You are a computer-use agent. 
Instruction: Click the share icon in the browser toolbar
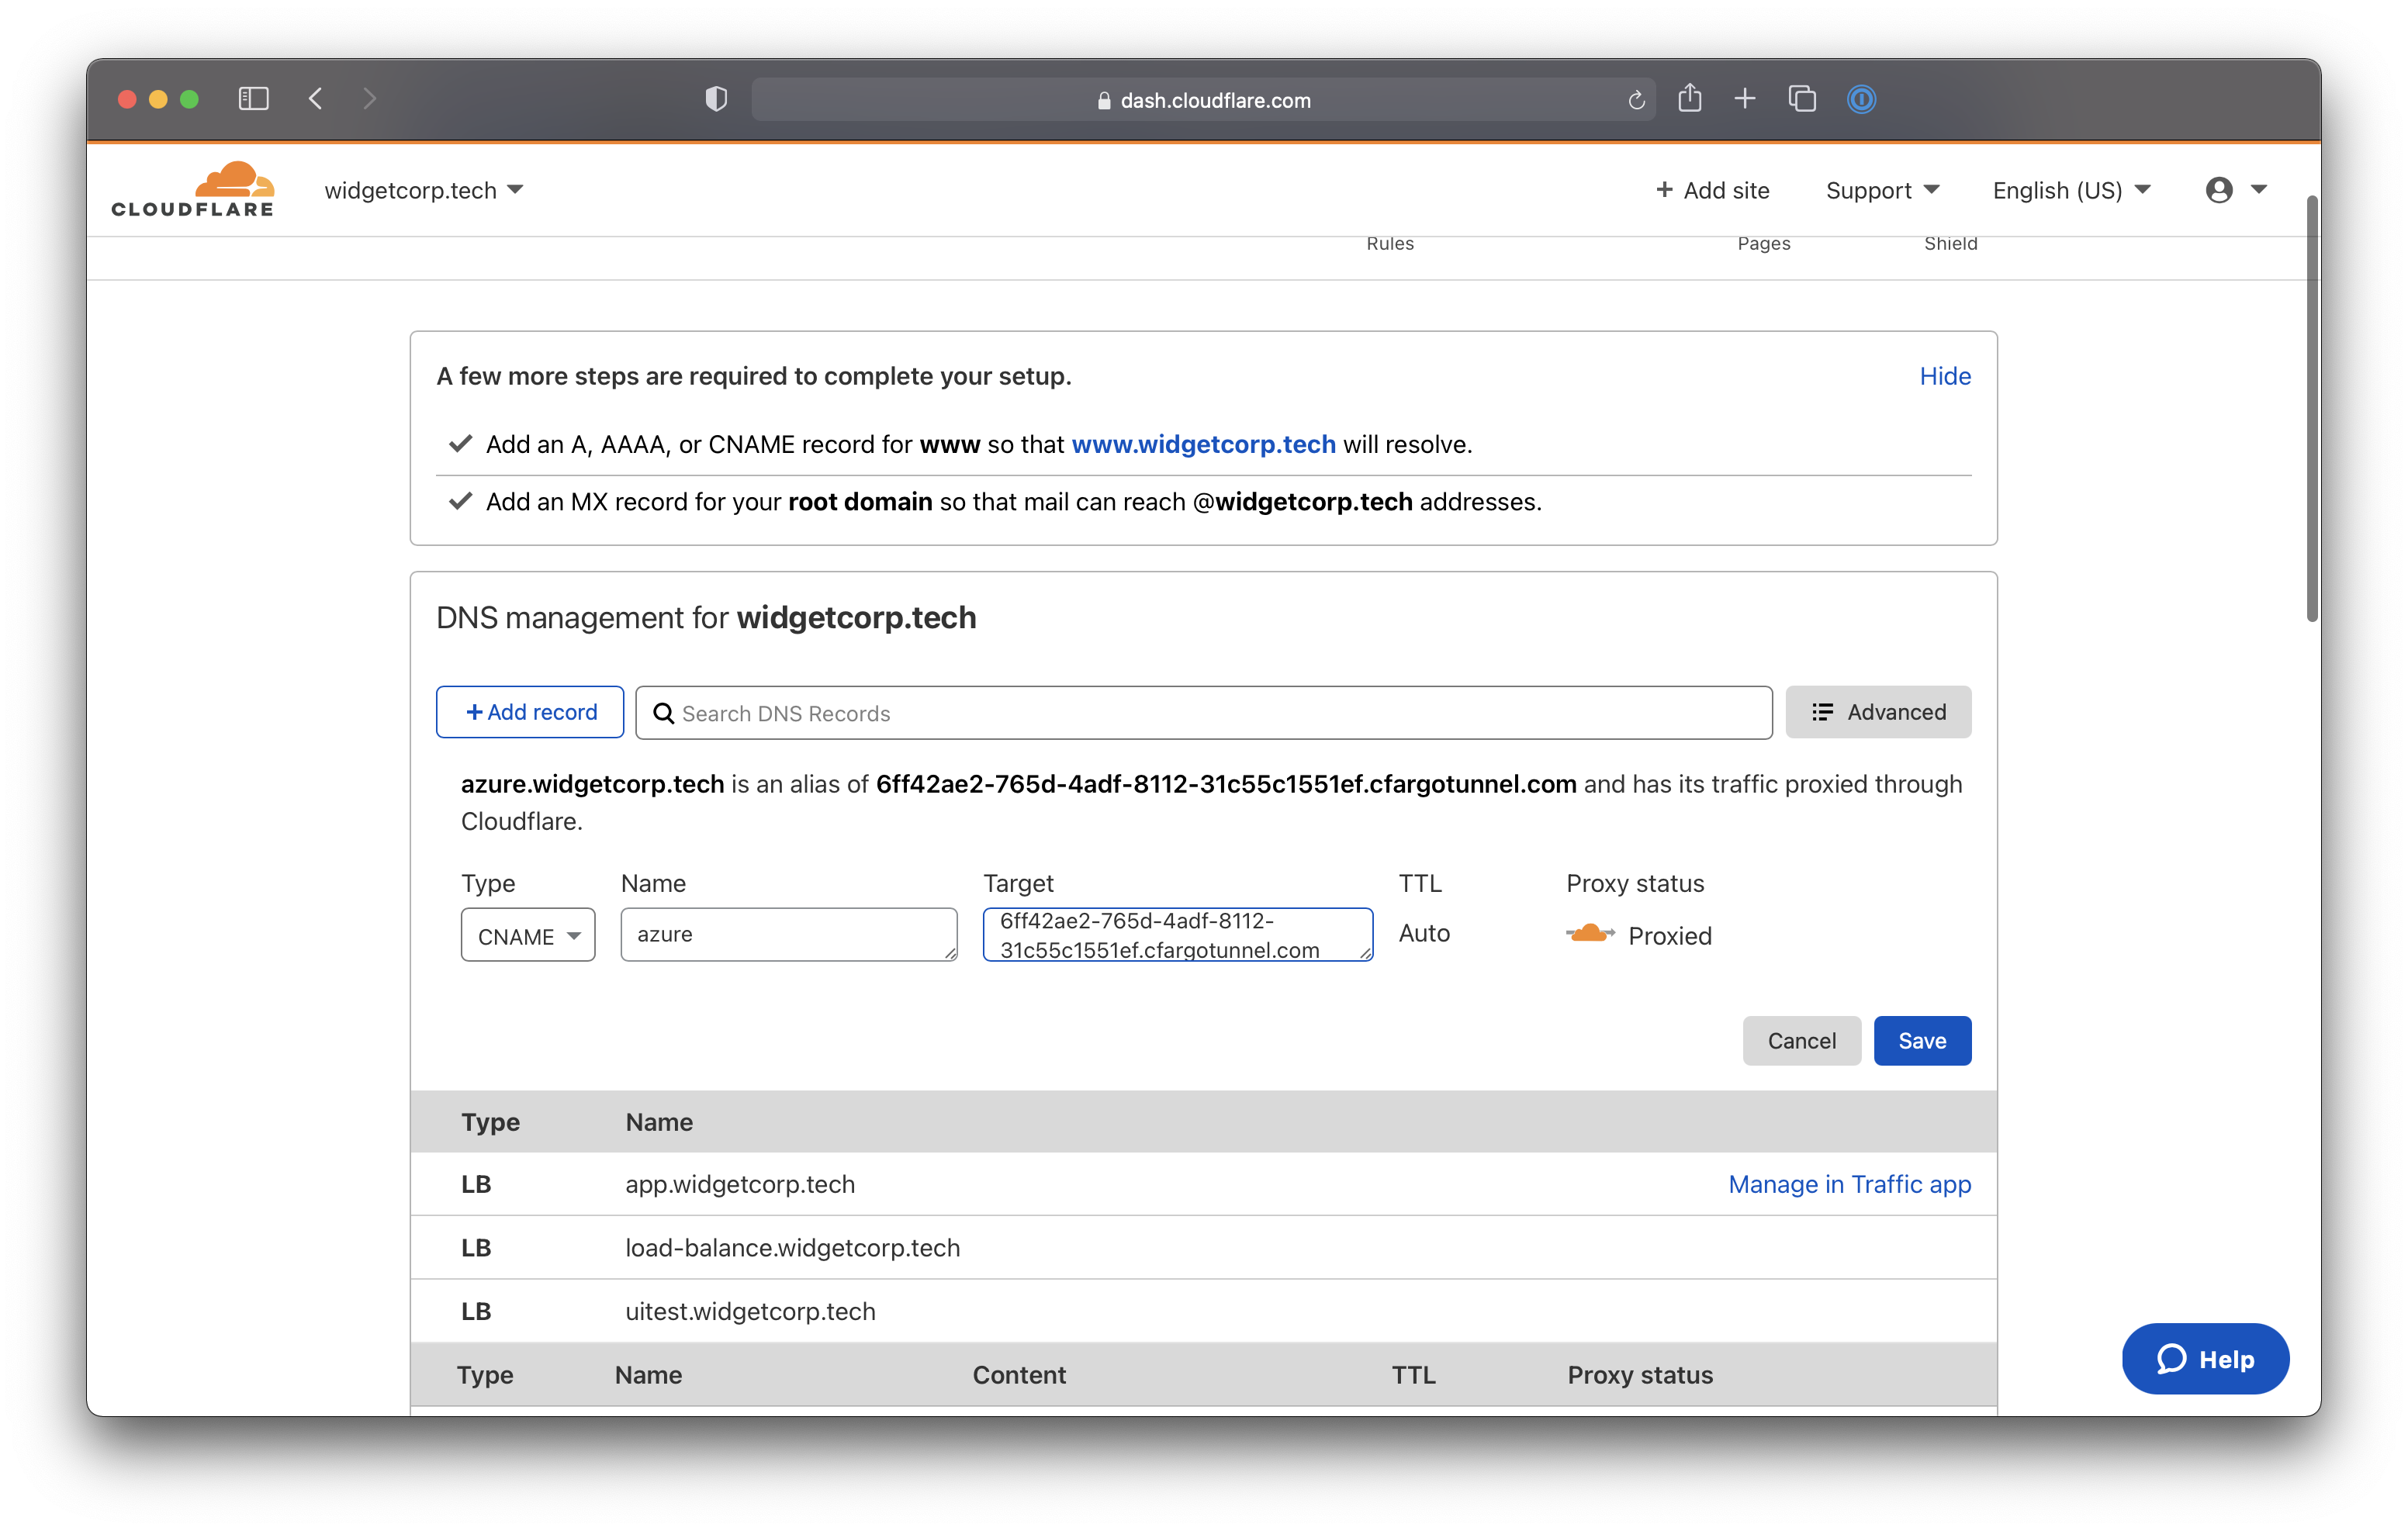click(1690, 99)
